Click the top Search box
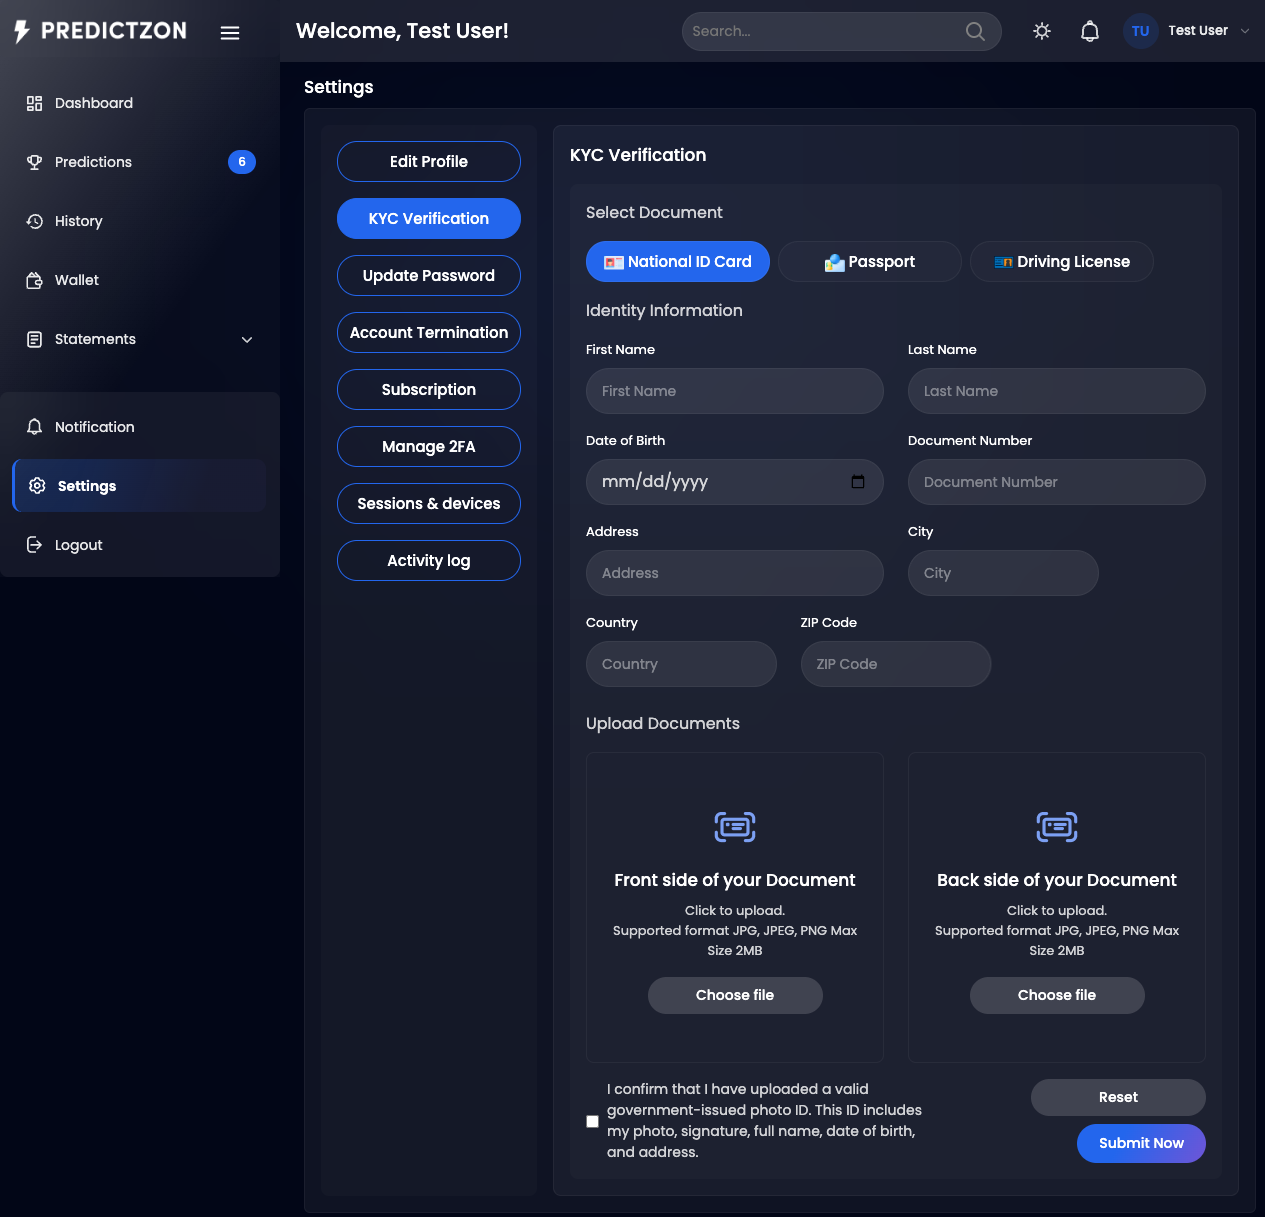 point(842,31)
